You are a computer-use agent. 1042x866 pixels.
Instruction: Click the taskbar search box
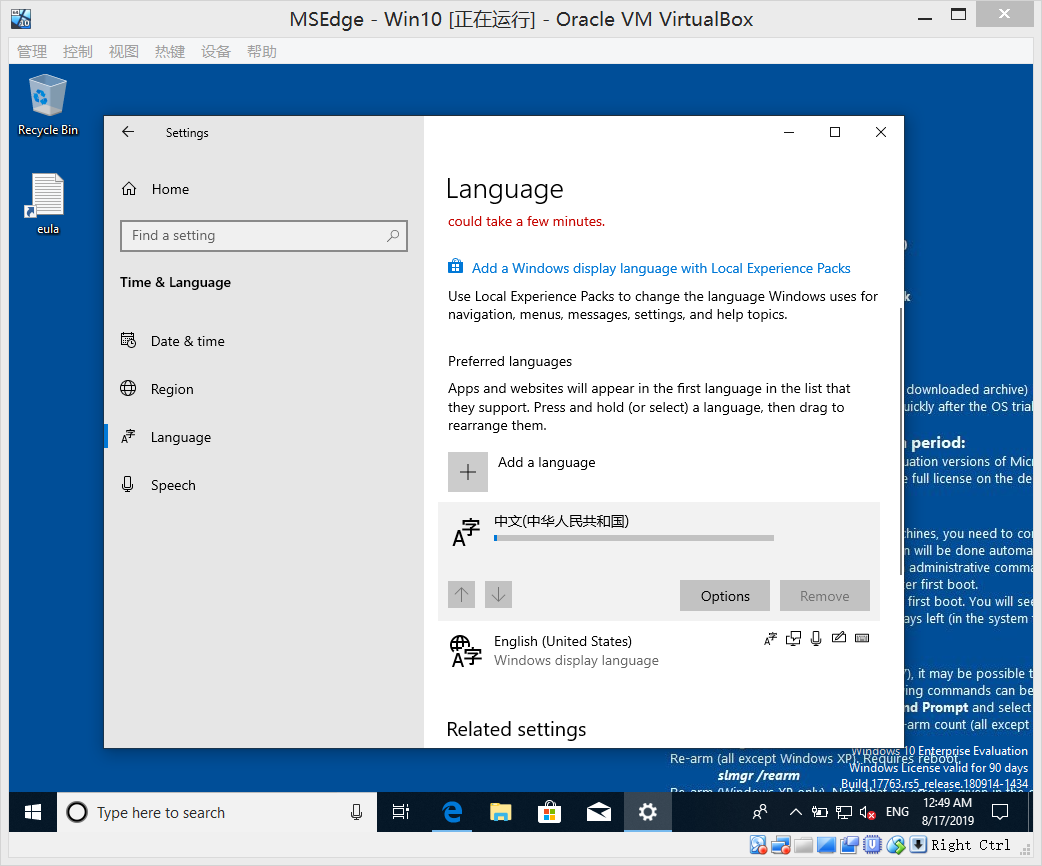click(x=217, y=812)
